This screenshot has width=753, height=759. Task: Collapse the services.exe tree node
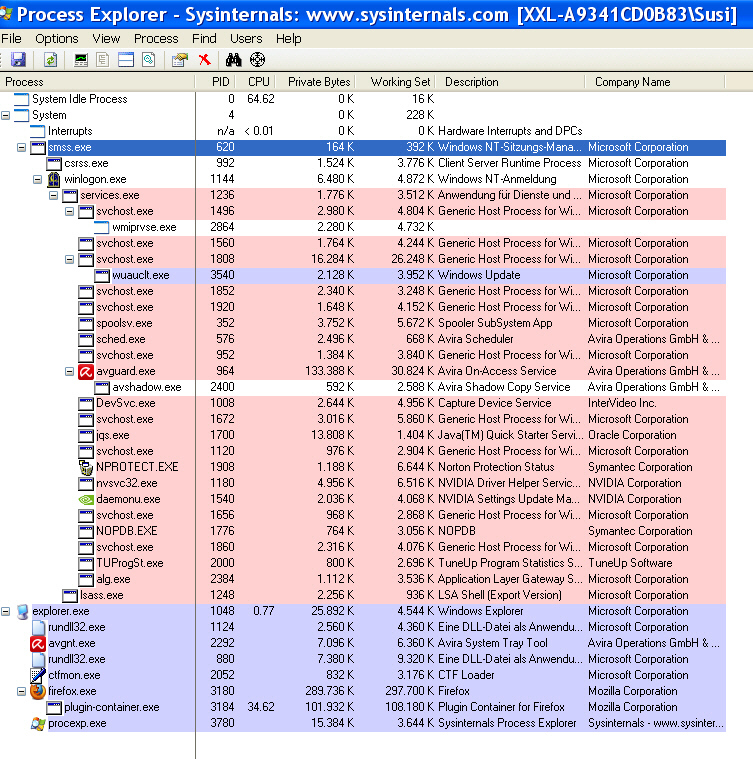[x=53, y=195]
